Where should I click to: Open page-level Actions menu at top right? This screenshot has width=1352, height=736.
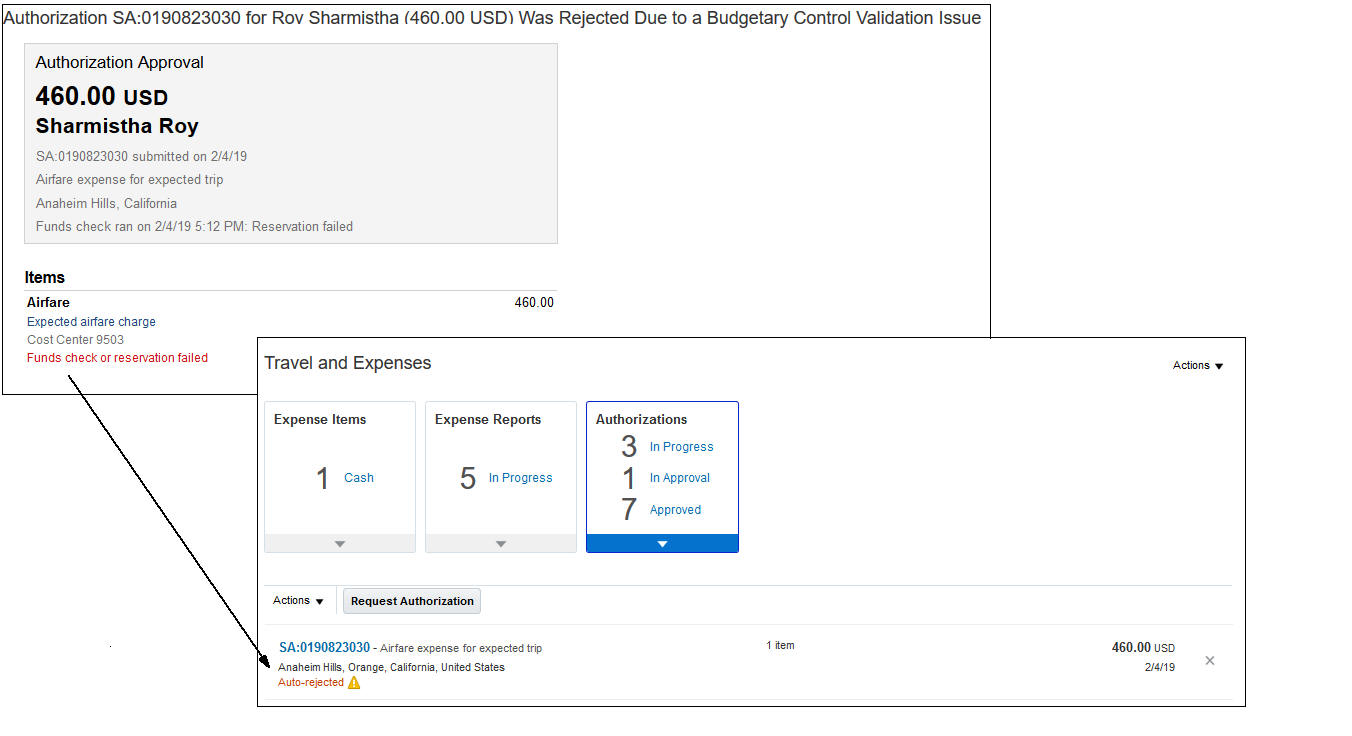[x=1198, y=366]
